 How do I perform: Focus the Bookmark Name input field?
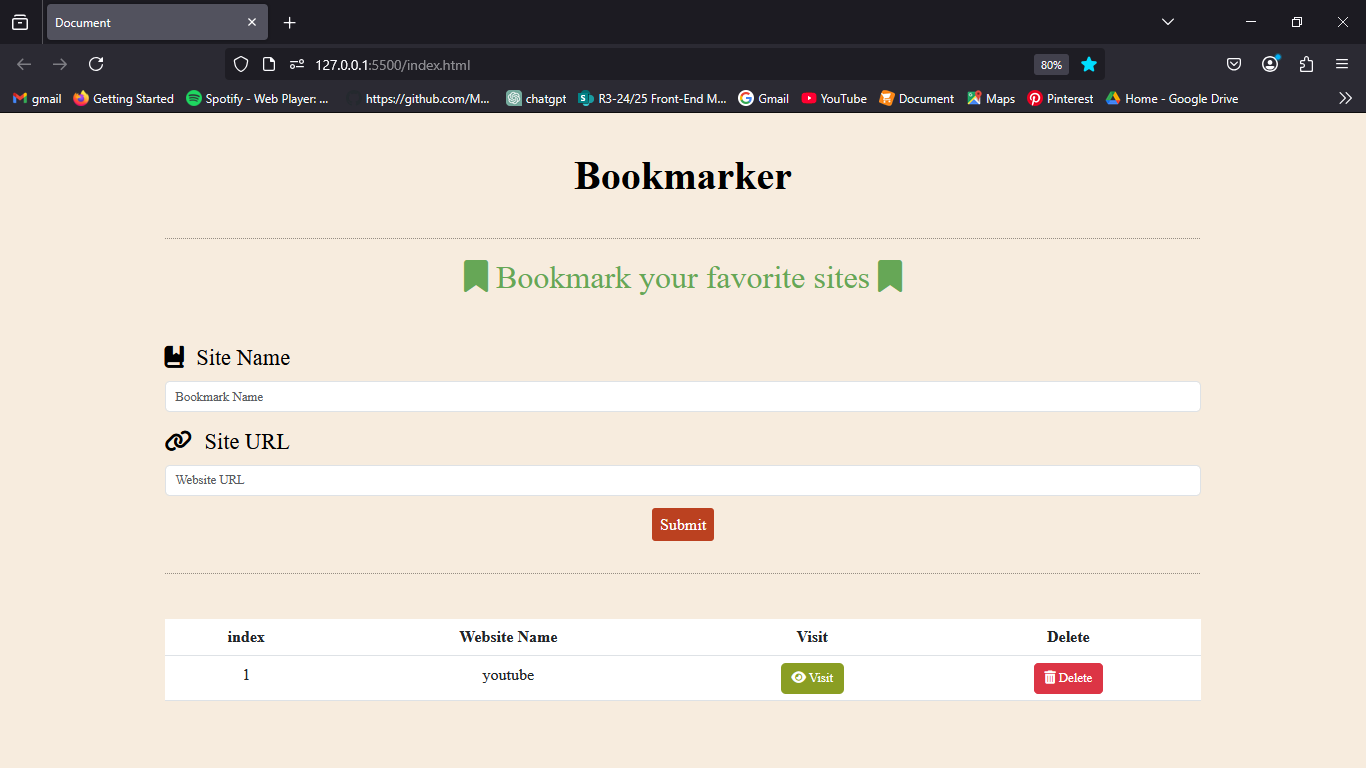tap(683, 396)
